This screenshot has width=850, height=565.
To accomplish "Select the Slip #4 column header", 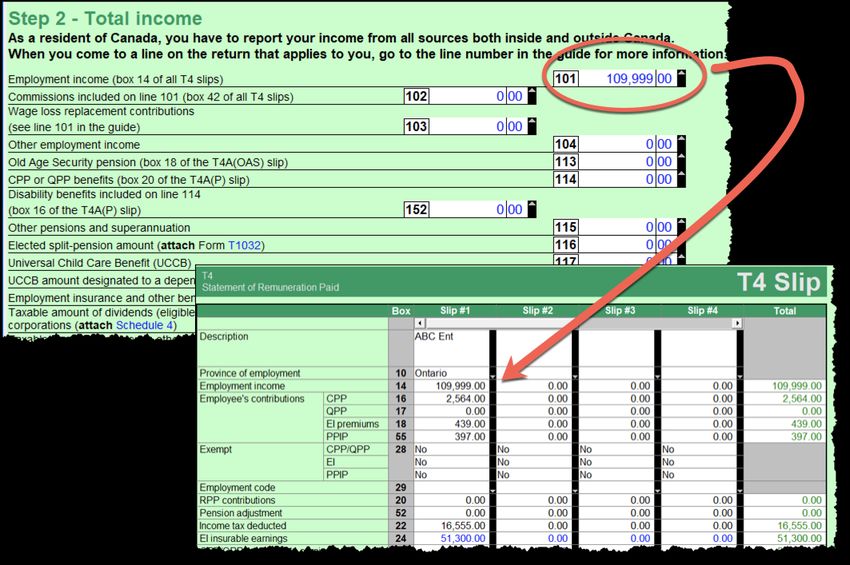I will point(702,311).
